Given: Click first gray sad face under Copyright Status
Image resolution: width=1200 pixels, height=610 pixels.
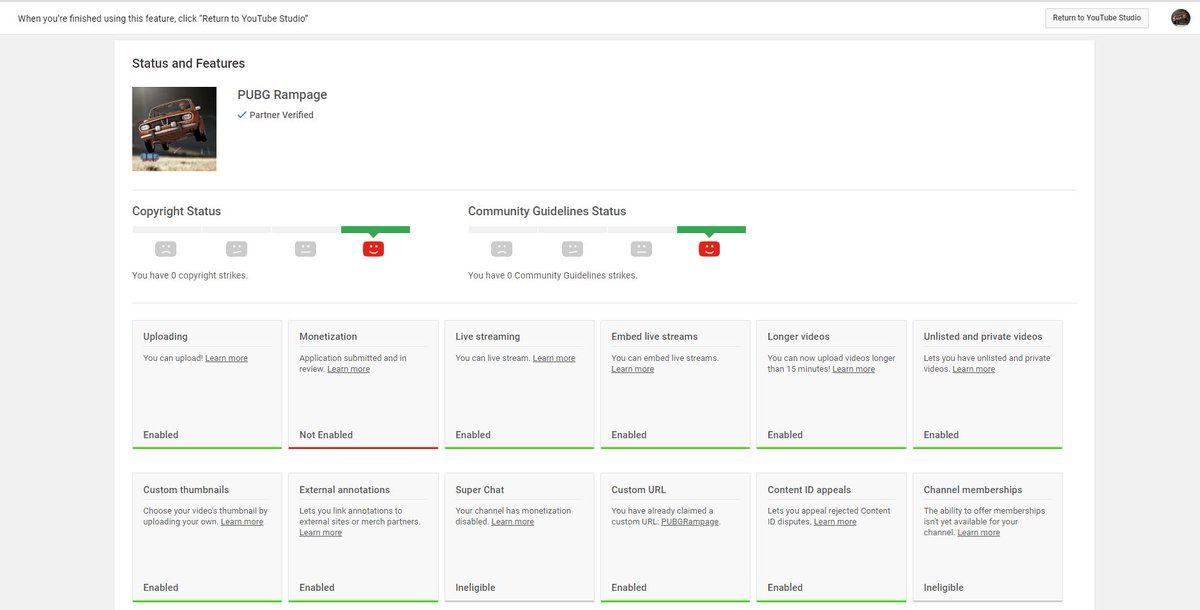Looking at the screenshot, I should pyautogui.click(x=166, y=249).
